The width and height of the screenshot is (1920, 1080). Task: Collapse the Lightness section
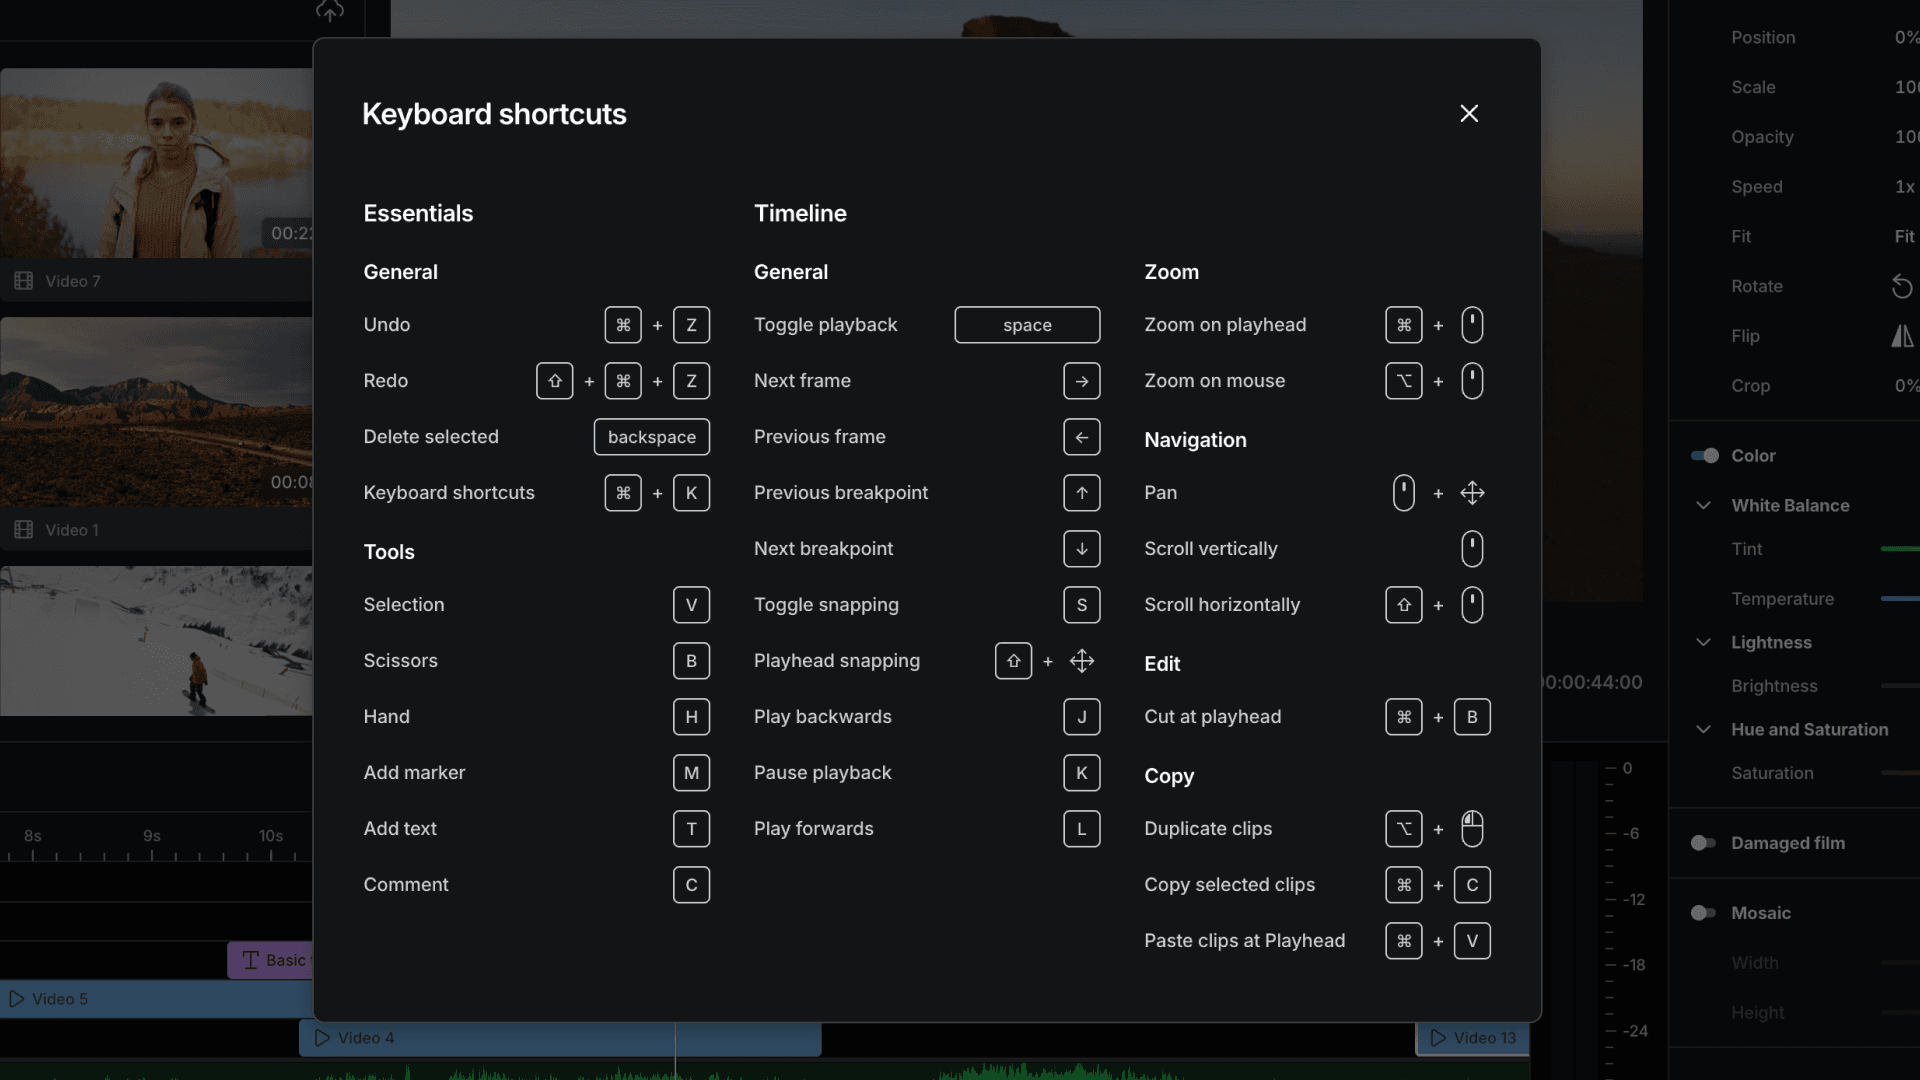(1703, 642)
